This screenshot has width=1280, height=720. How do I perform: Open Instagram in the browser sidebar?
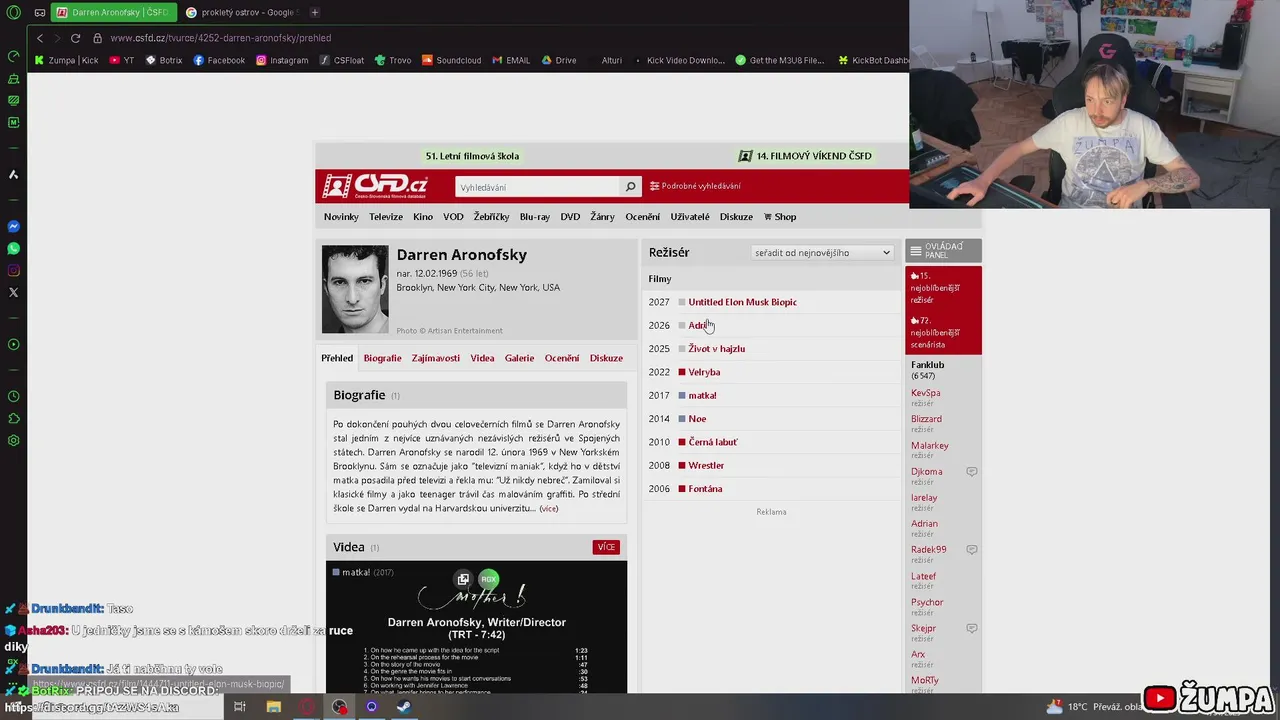(13, 270)
